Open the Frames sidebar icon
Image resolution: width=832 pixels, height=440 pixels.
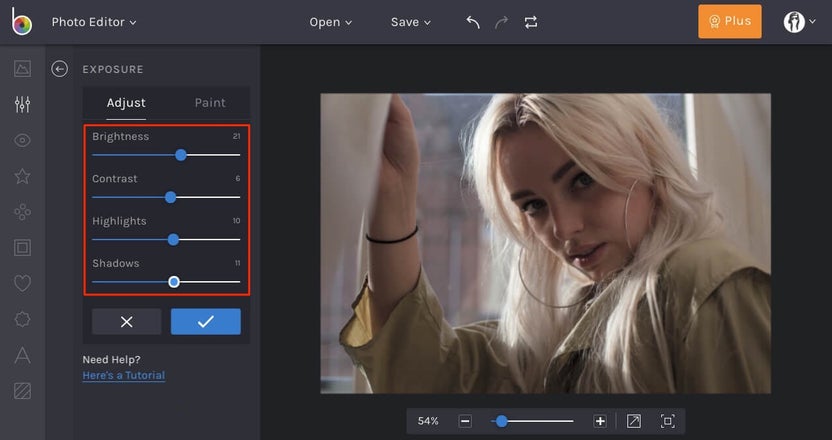tap(22, 248)
